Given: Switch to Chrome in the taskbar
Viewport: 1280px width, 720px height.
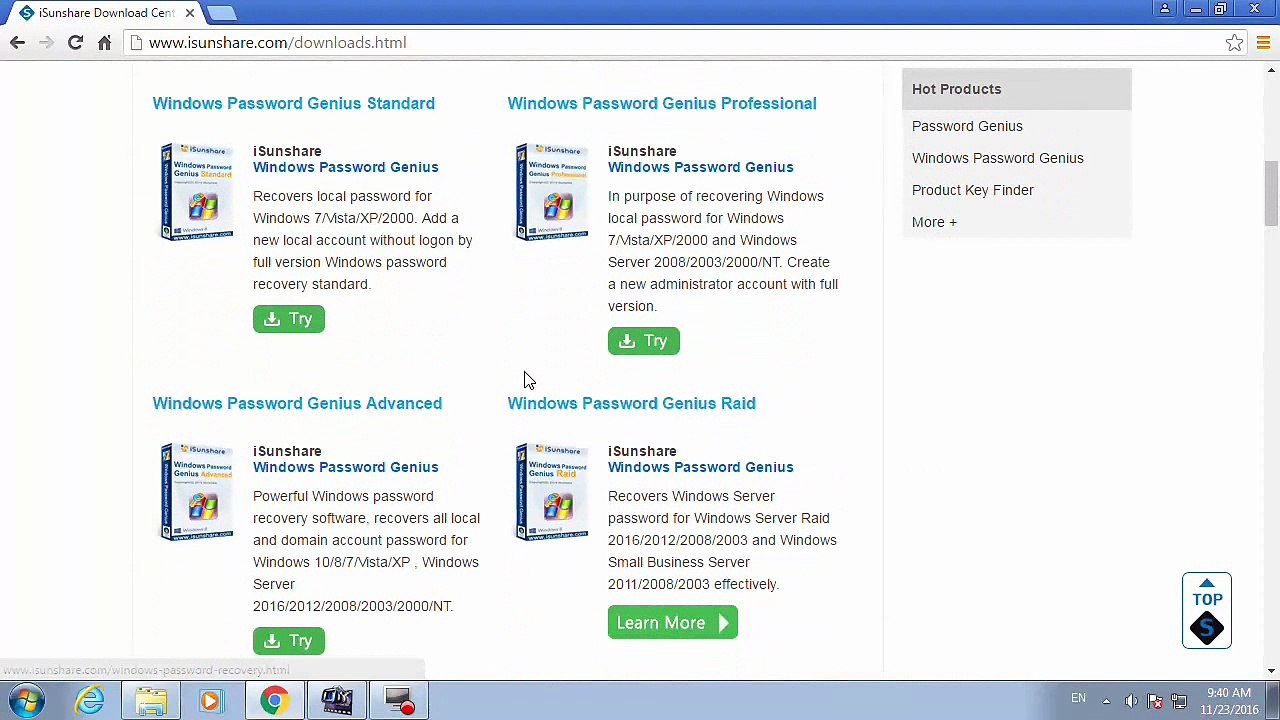Looking at the screenshot, I should click(x=274, y=700).
